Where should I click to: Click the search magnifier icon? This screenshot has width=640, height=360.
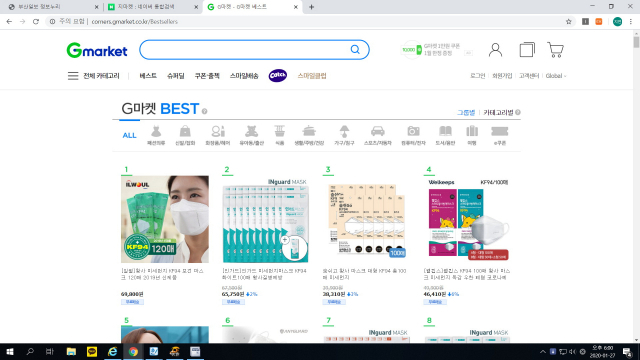coord(355,49)
